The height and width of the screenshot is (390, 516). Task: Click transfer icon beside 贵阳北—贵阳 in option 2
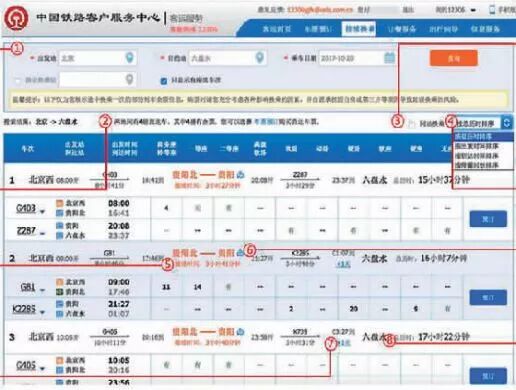(240, 253)
